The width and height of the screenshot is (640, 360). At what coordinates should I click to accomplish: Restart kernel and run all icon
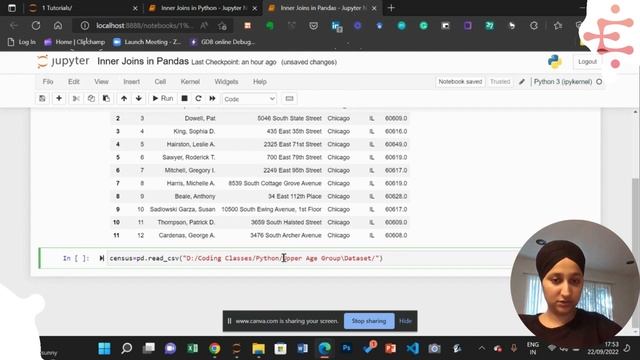click(x=212, y=98)
